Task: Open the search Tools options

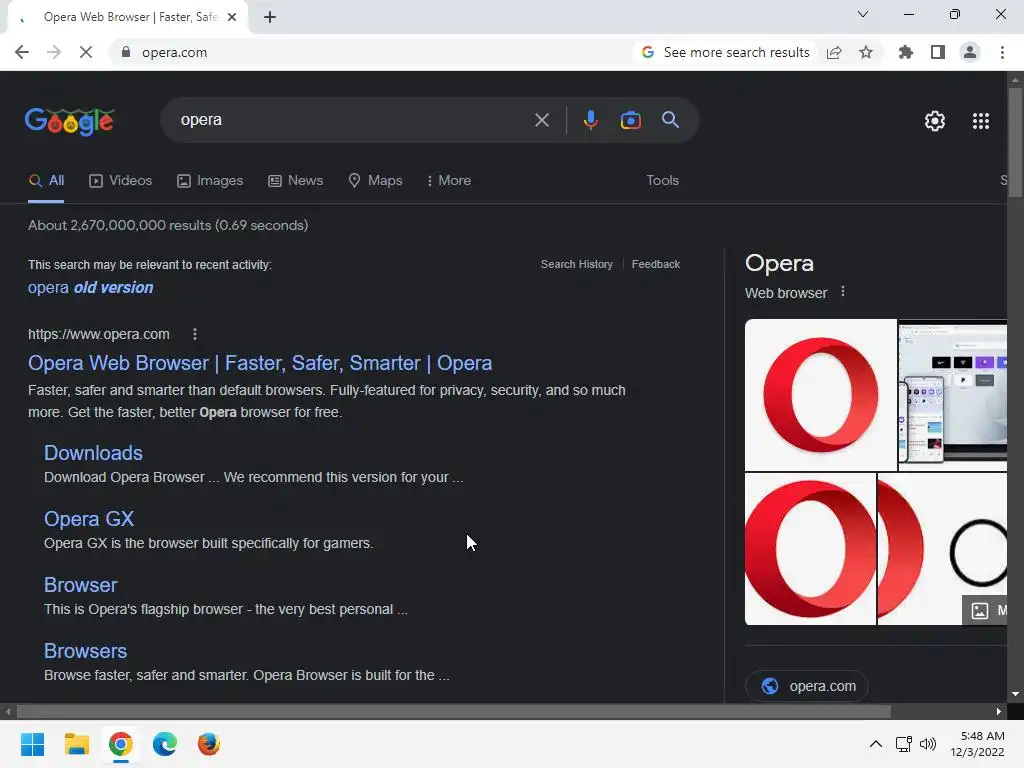Action: pyautogui.click(x=662, y=181)
